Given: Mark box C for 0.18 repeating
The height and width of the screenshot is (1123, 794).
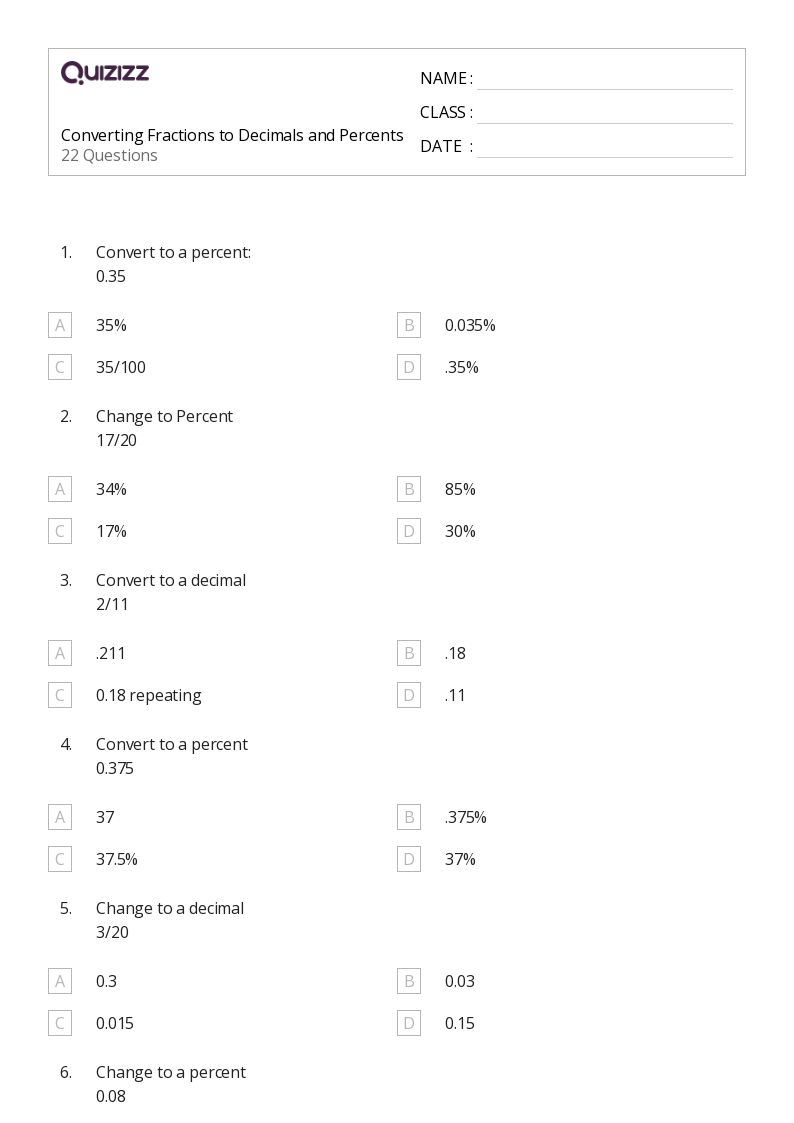Looking at the screenshot, I should pos(60,695).
